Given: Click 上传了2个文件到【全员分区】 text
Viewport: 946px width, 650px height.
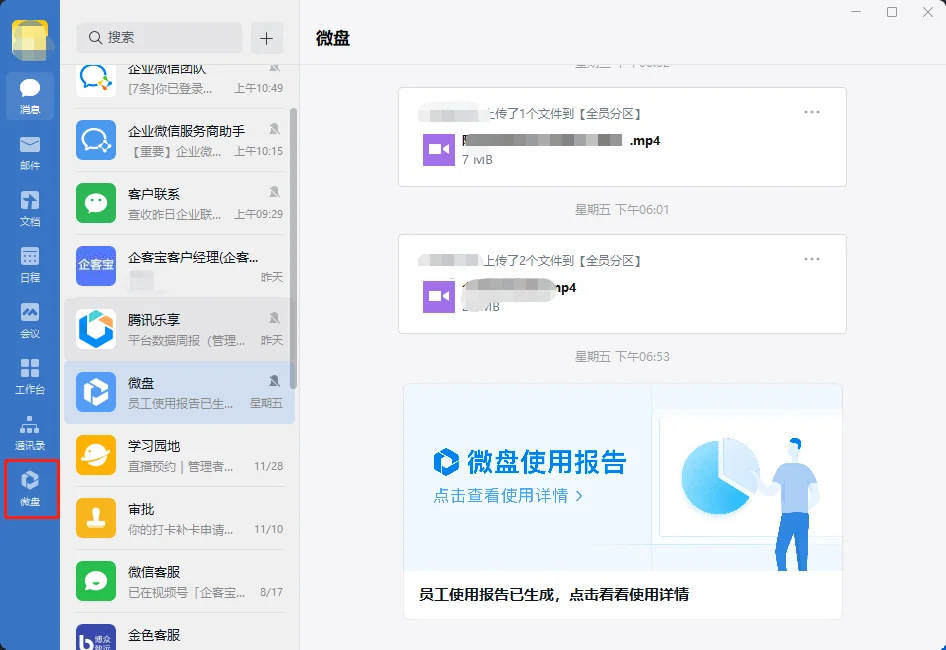Looking at the screenshot, I should (x=562, y=261).
